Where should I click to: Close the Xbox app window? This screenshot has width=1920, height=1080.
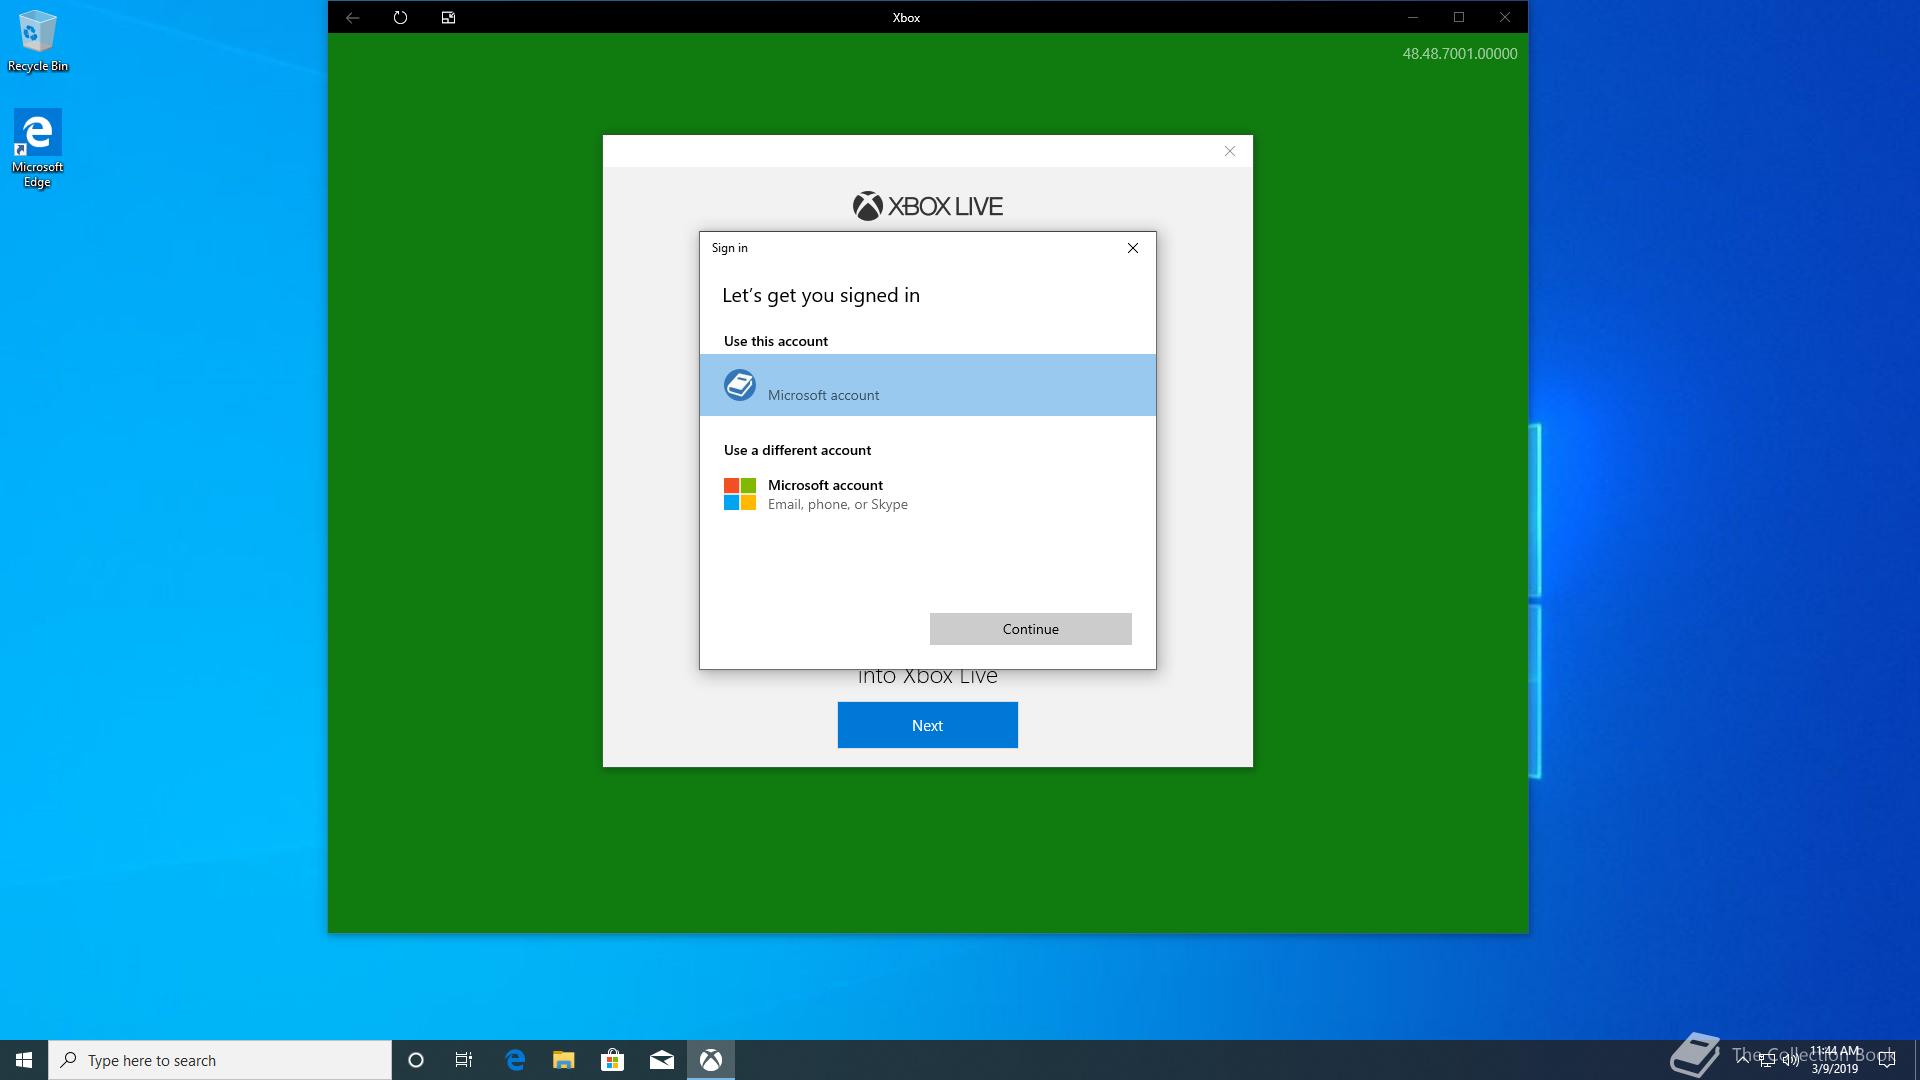[1505, 17]
